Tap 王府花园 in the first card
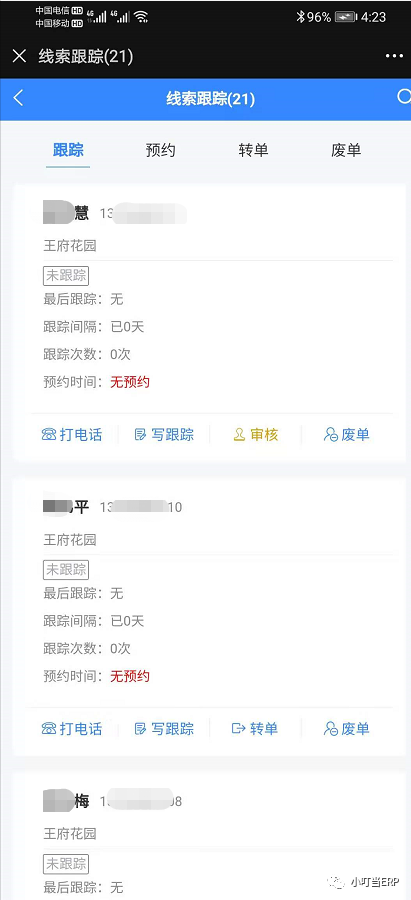 [x=70, y=246]
